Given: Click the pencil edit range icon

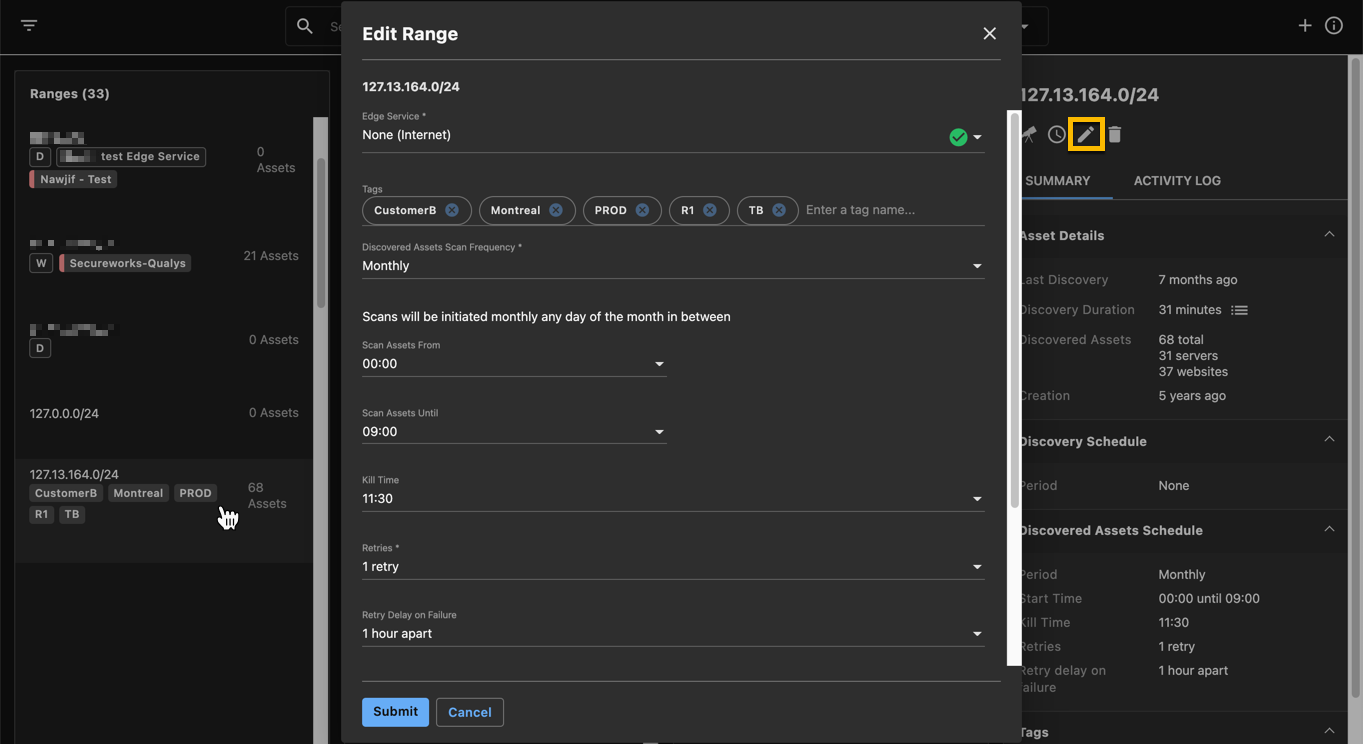Looking at the screenshot, I should 1086,134.
